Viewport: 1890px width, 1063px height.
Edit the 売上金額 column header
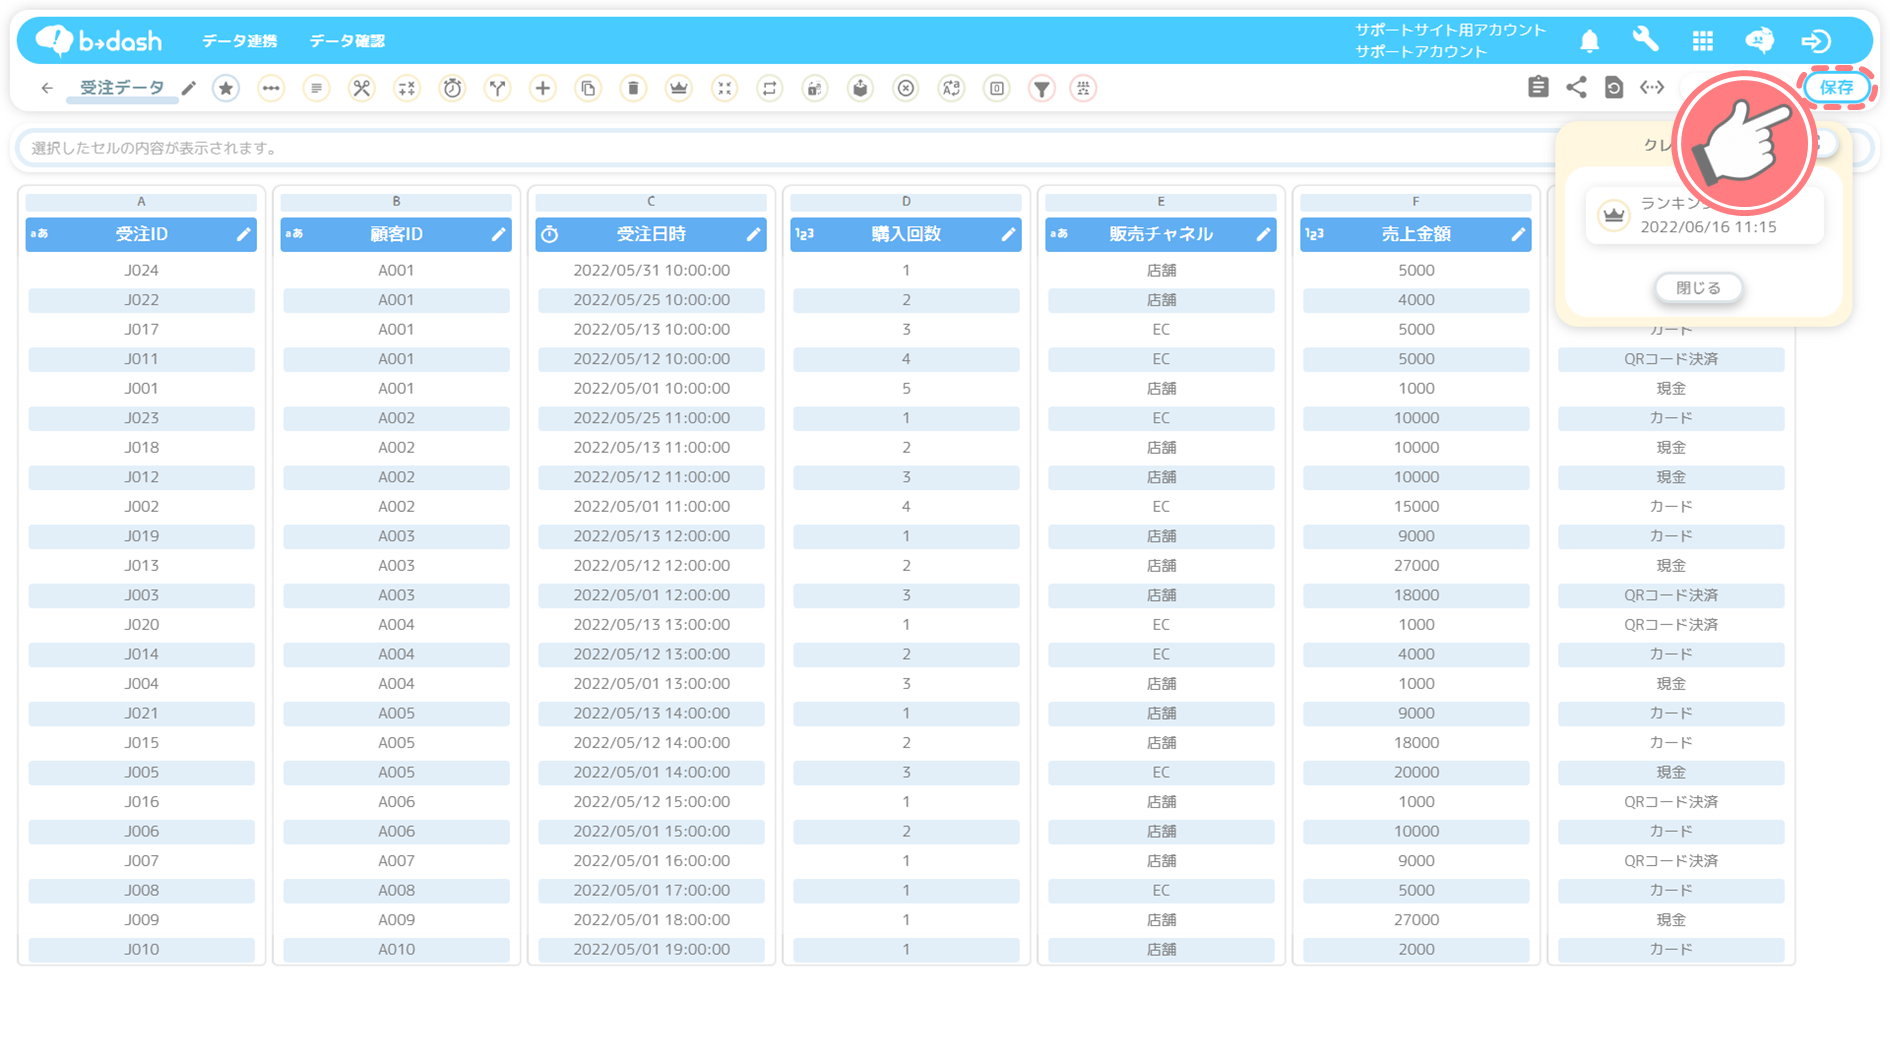pyautogui.click(x=1518, y=234)
